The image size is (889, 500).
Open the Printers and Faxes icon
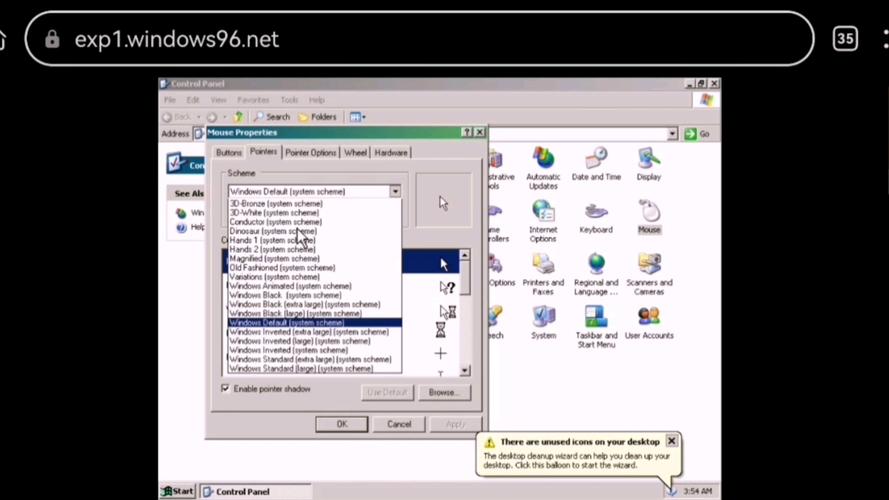tap(543, 274)
